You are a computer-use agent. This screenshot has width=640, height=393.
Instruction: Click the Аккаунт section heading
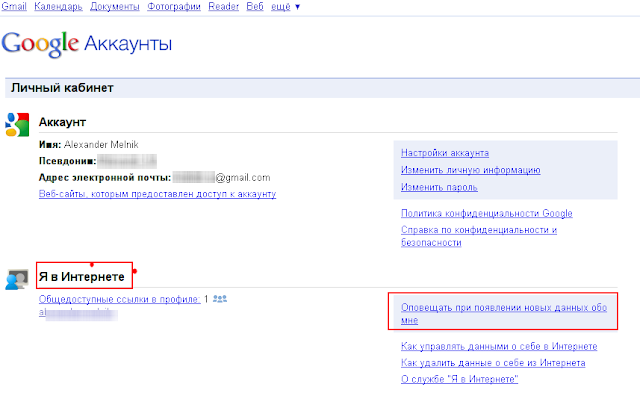tap(62, 122)
